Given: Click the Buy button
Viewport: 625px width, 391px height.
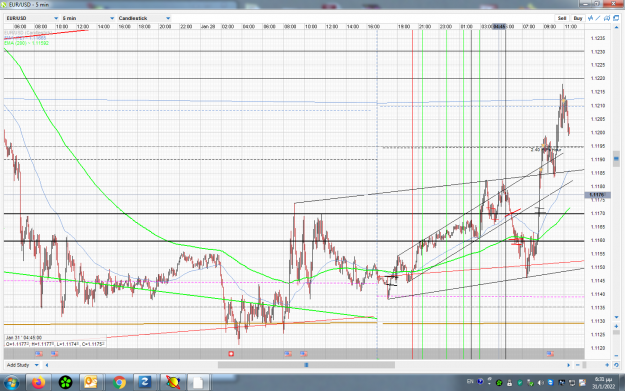Looking at the screenshot, I should (x=578, y=18).
